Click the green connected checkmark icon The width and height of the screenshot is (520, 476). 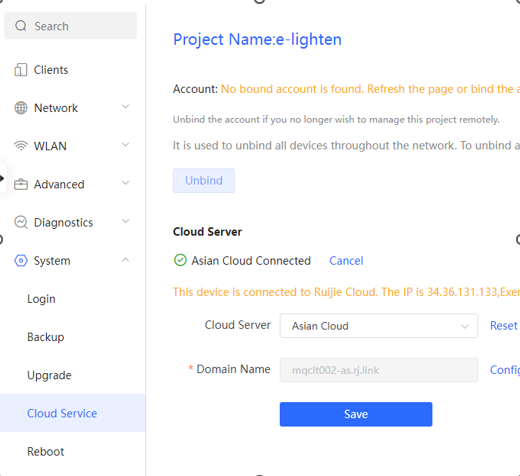180,260
